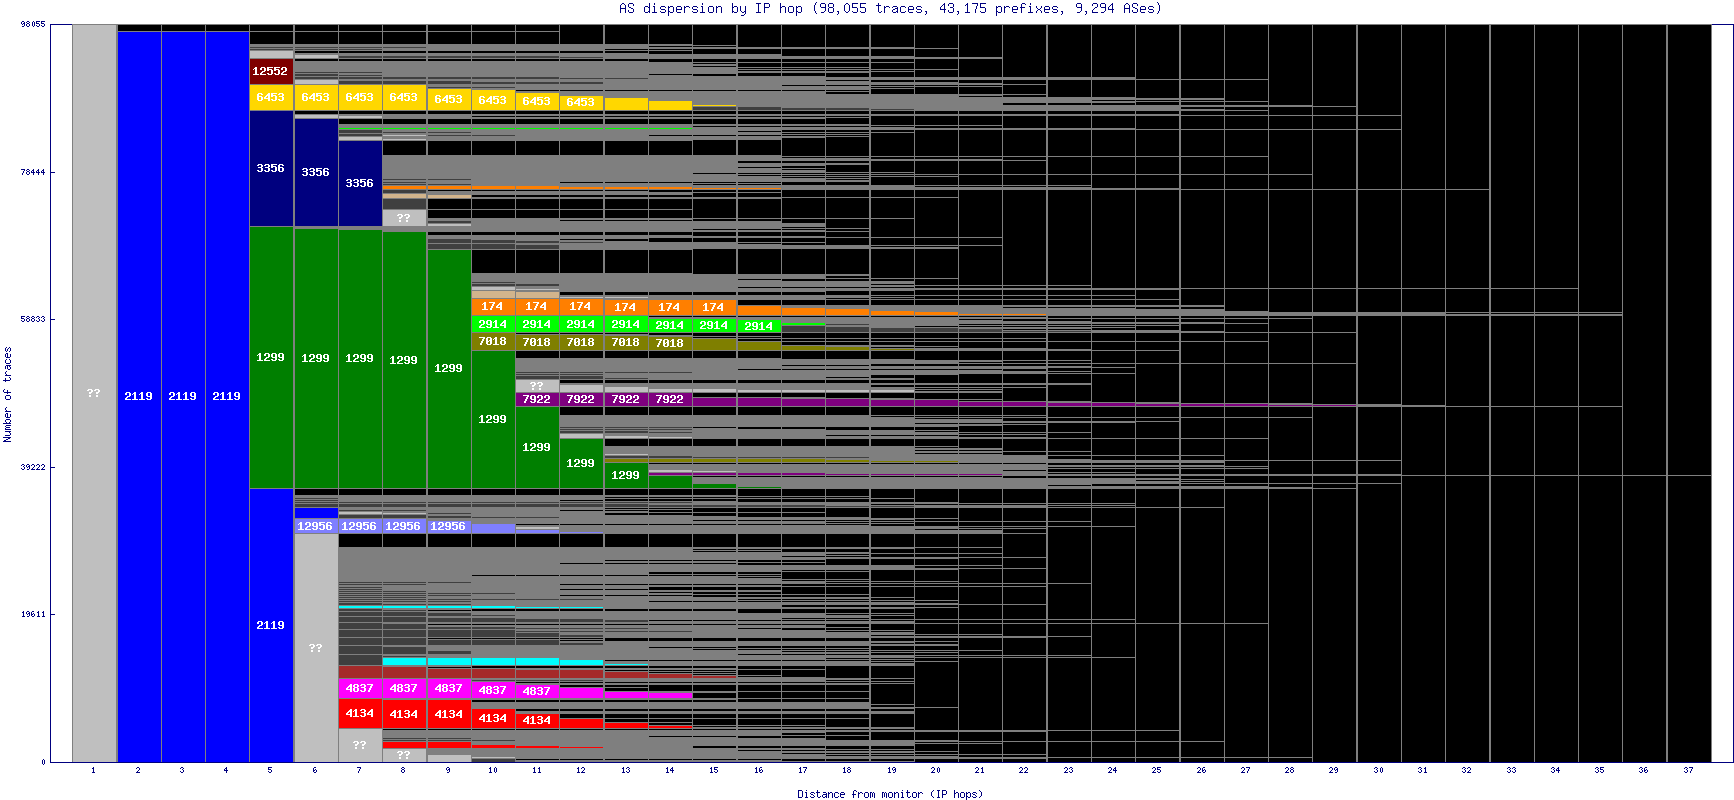Select the orange 174 block in hop 10 column
This screenshot has width=1734, height=800.
click(493, 307)
